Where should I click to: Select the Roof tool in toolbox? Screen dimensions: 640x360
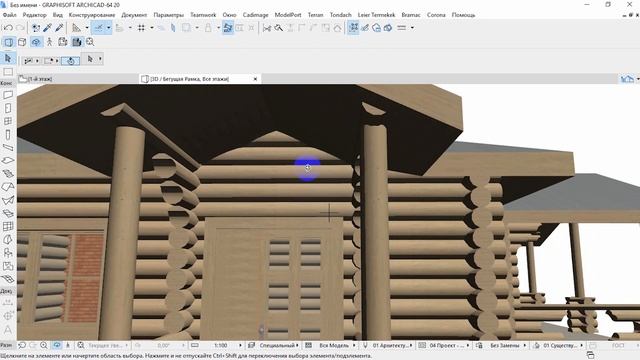(x=8, y=187)
